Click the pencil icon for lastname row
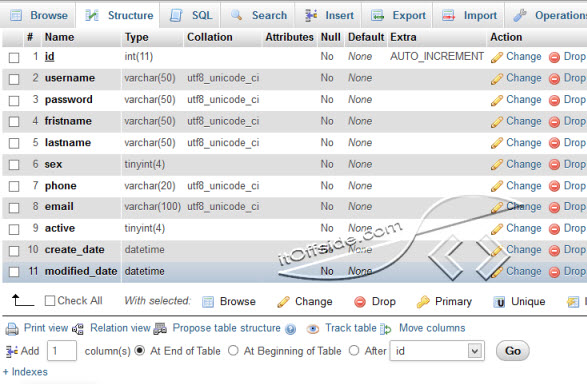Image resolution: width=587 pixels, height=384 pixels. click(497, 143)
